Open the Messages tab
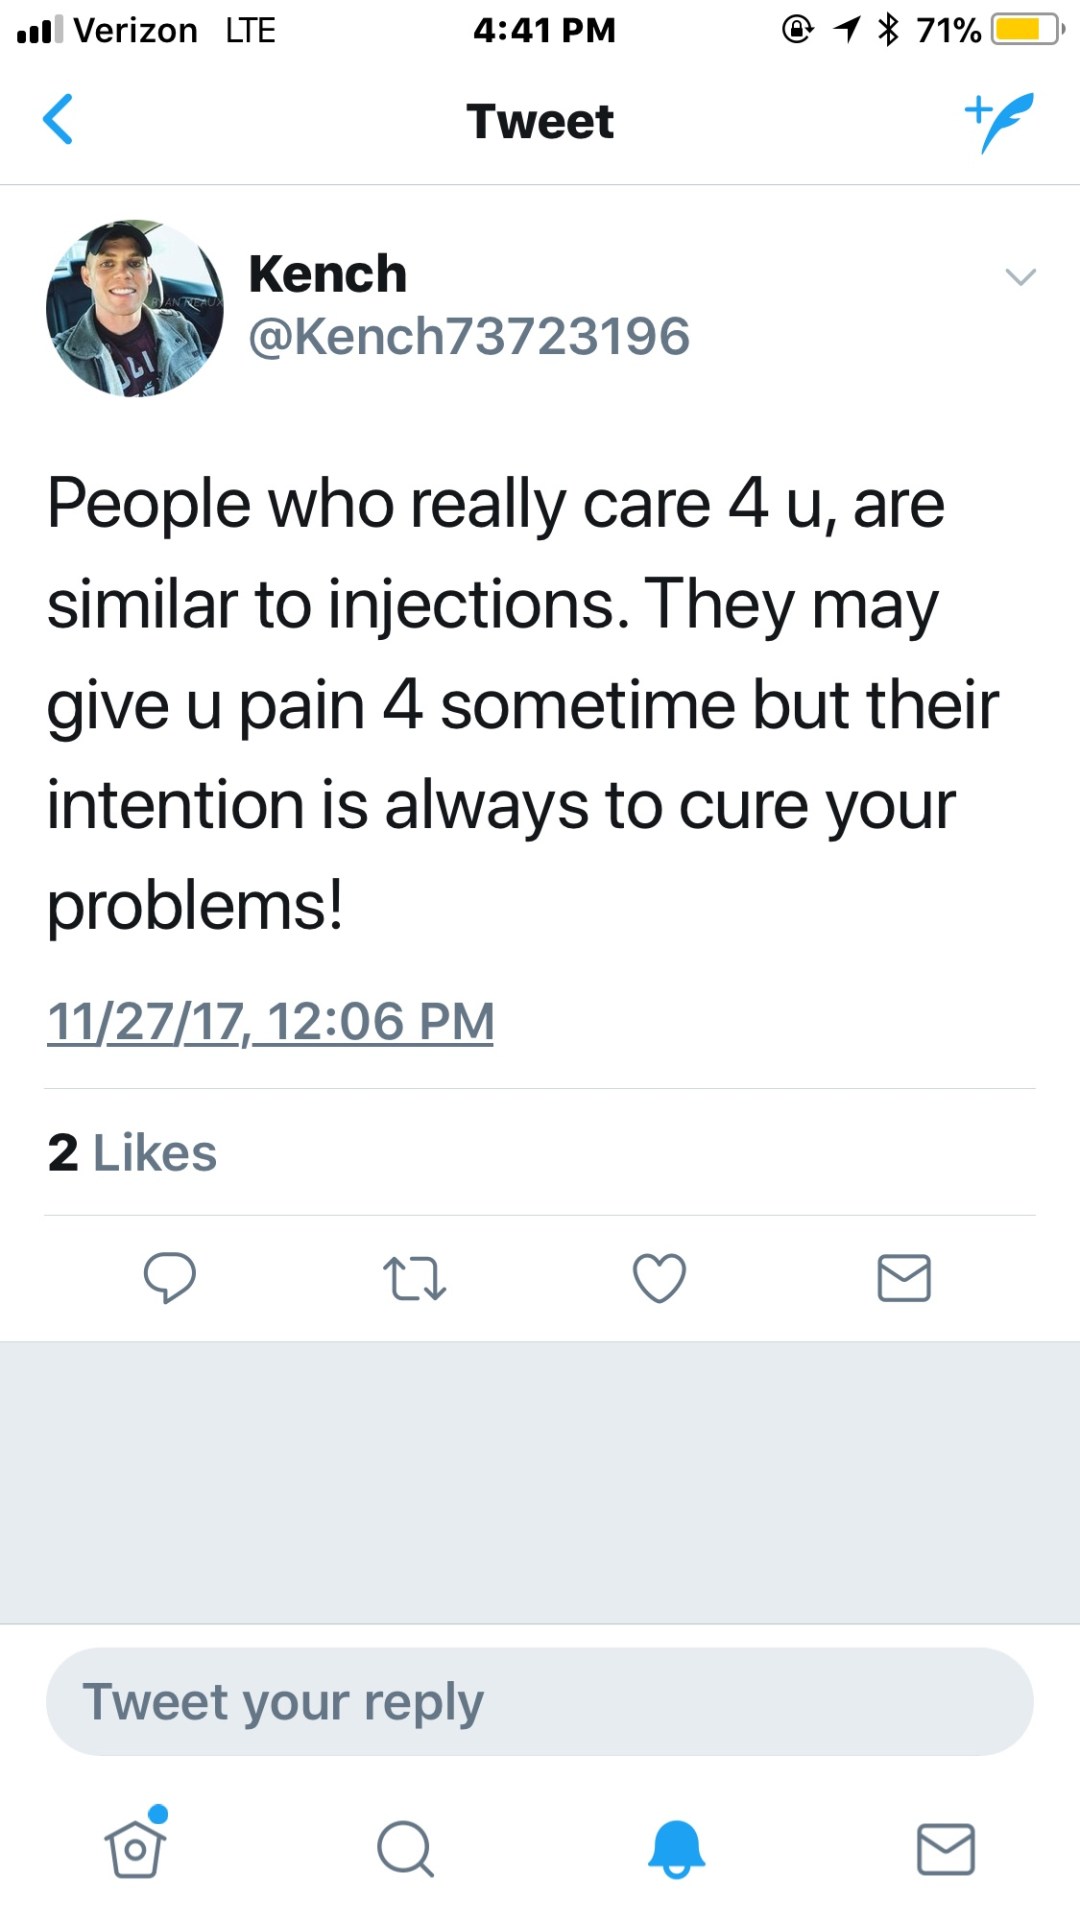1080x1920 pixels. [x=946, y=1848]
